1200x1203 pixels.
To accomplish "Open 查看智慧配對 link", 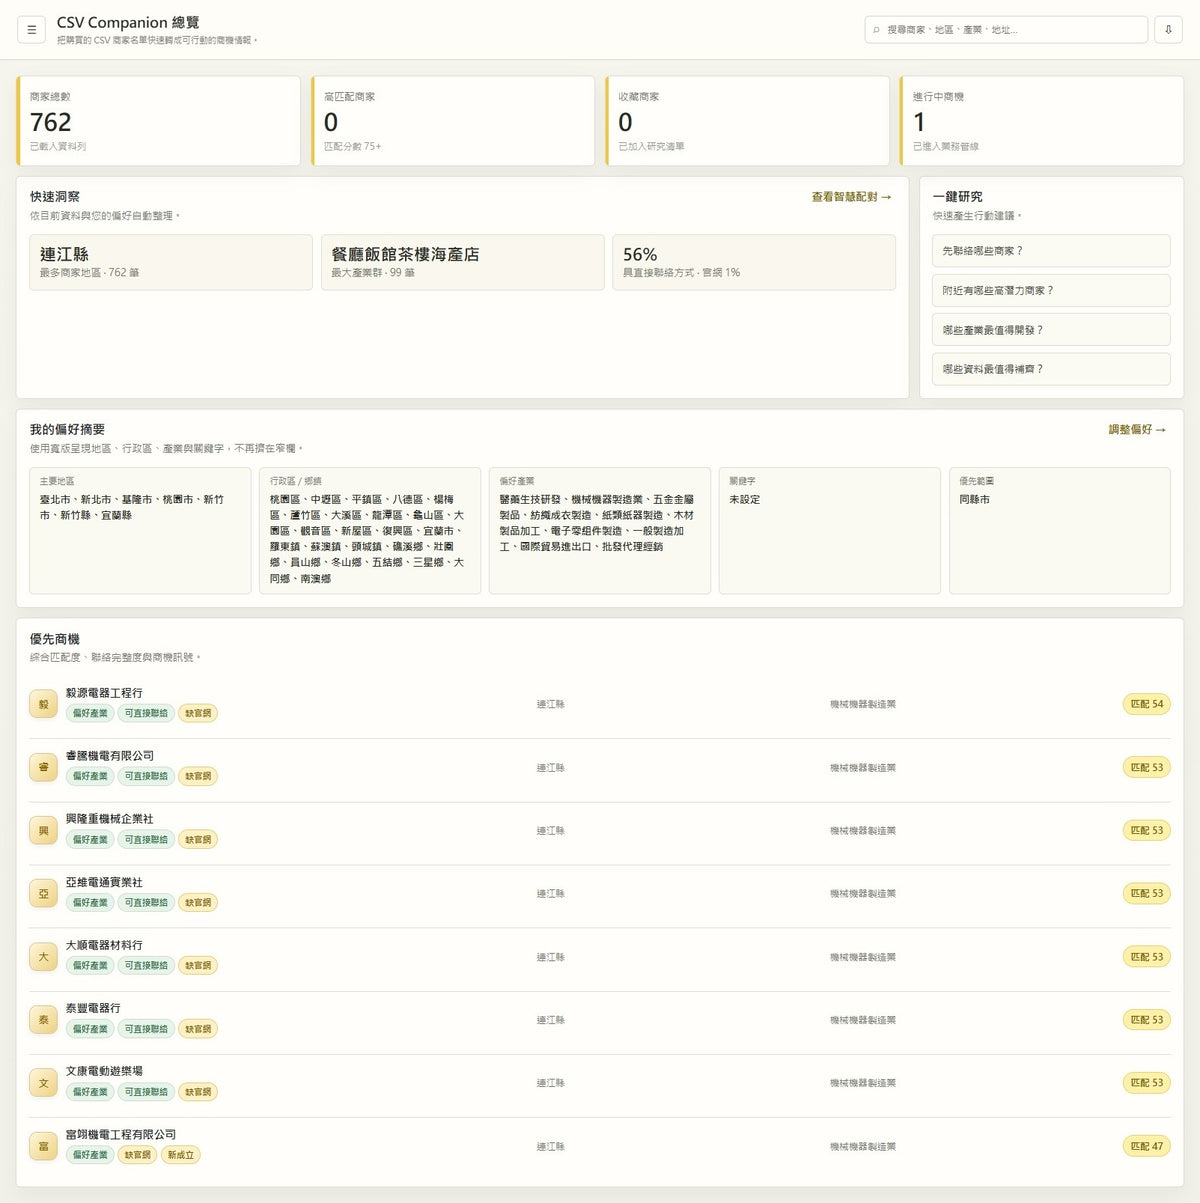I will pyautogui.click(x=852, y=197).
